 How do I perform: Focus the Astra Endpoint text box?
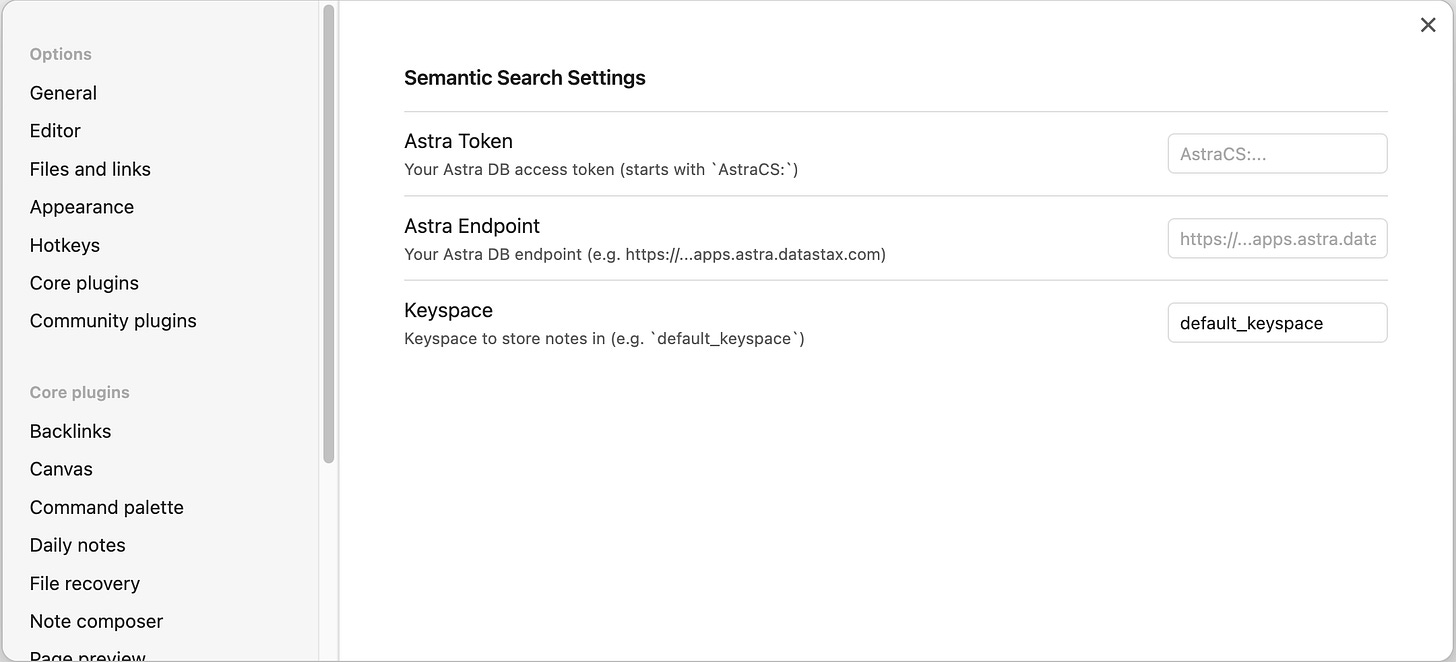click(x=1277, y=239)
